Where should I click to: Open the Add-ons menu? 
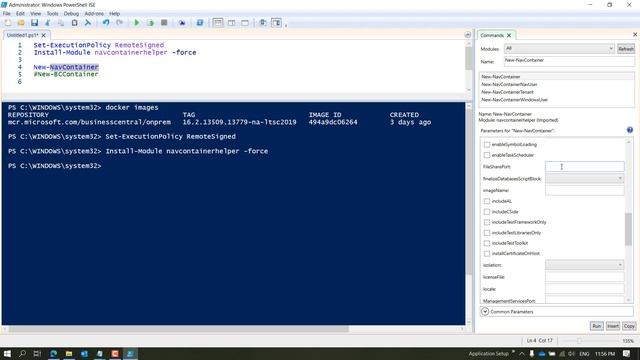pyautogui.click(x=94, y=13)
